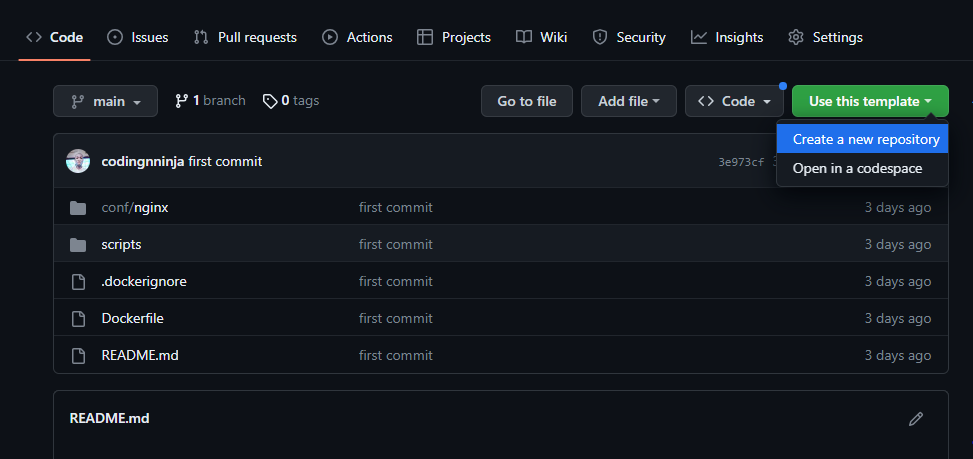Screen dimensions: 973x459
Task: Click the codingnninja avatar image
Action: click(x=78, y=161)
